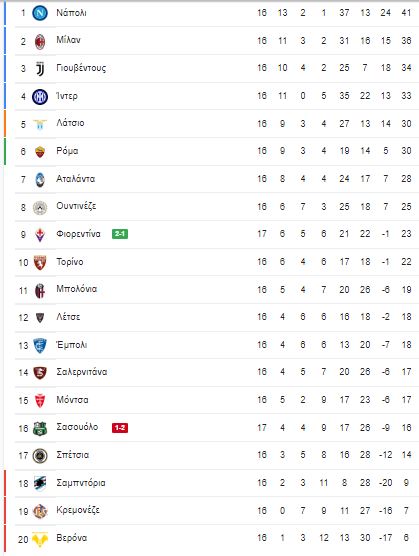This screenshot has width=419, height=556.
Task: Open the Κρεμονέζε team row name
Action: point(78,510)
